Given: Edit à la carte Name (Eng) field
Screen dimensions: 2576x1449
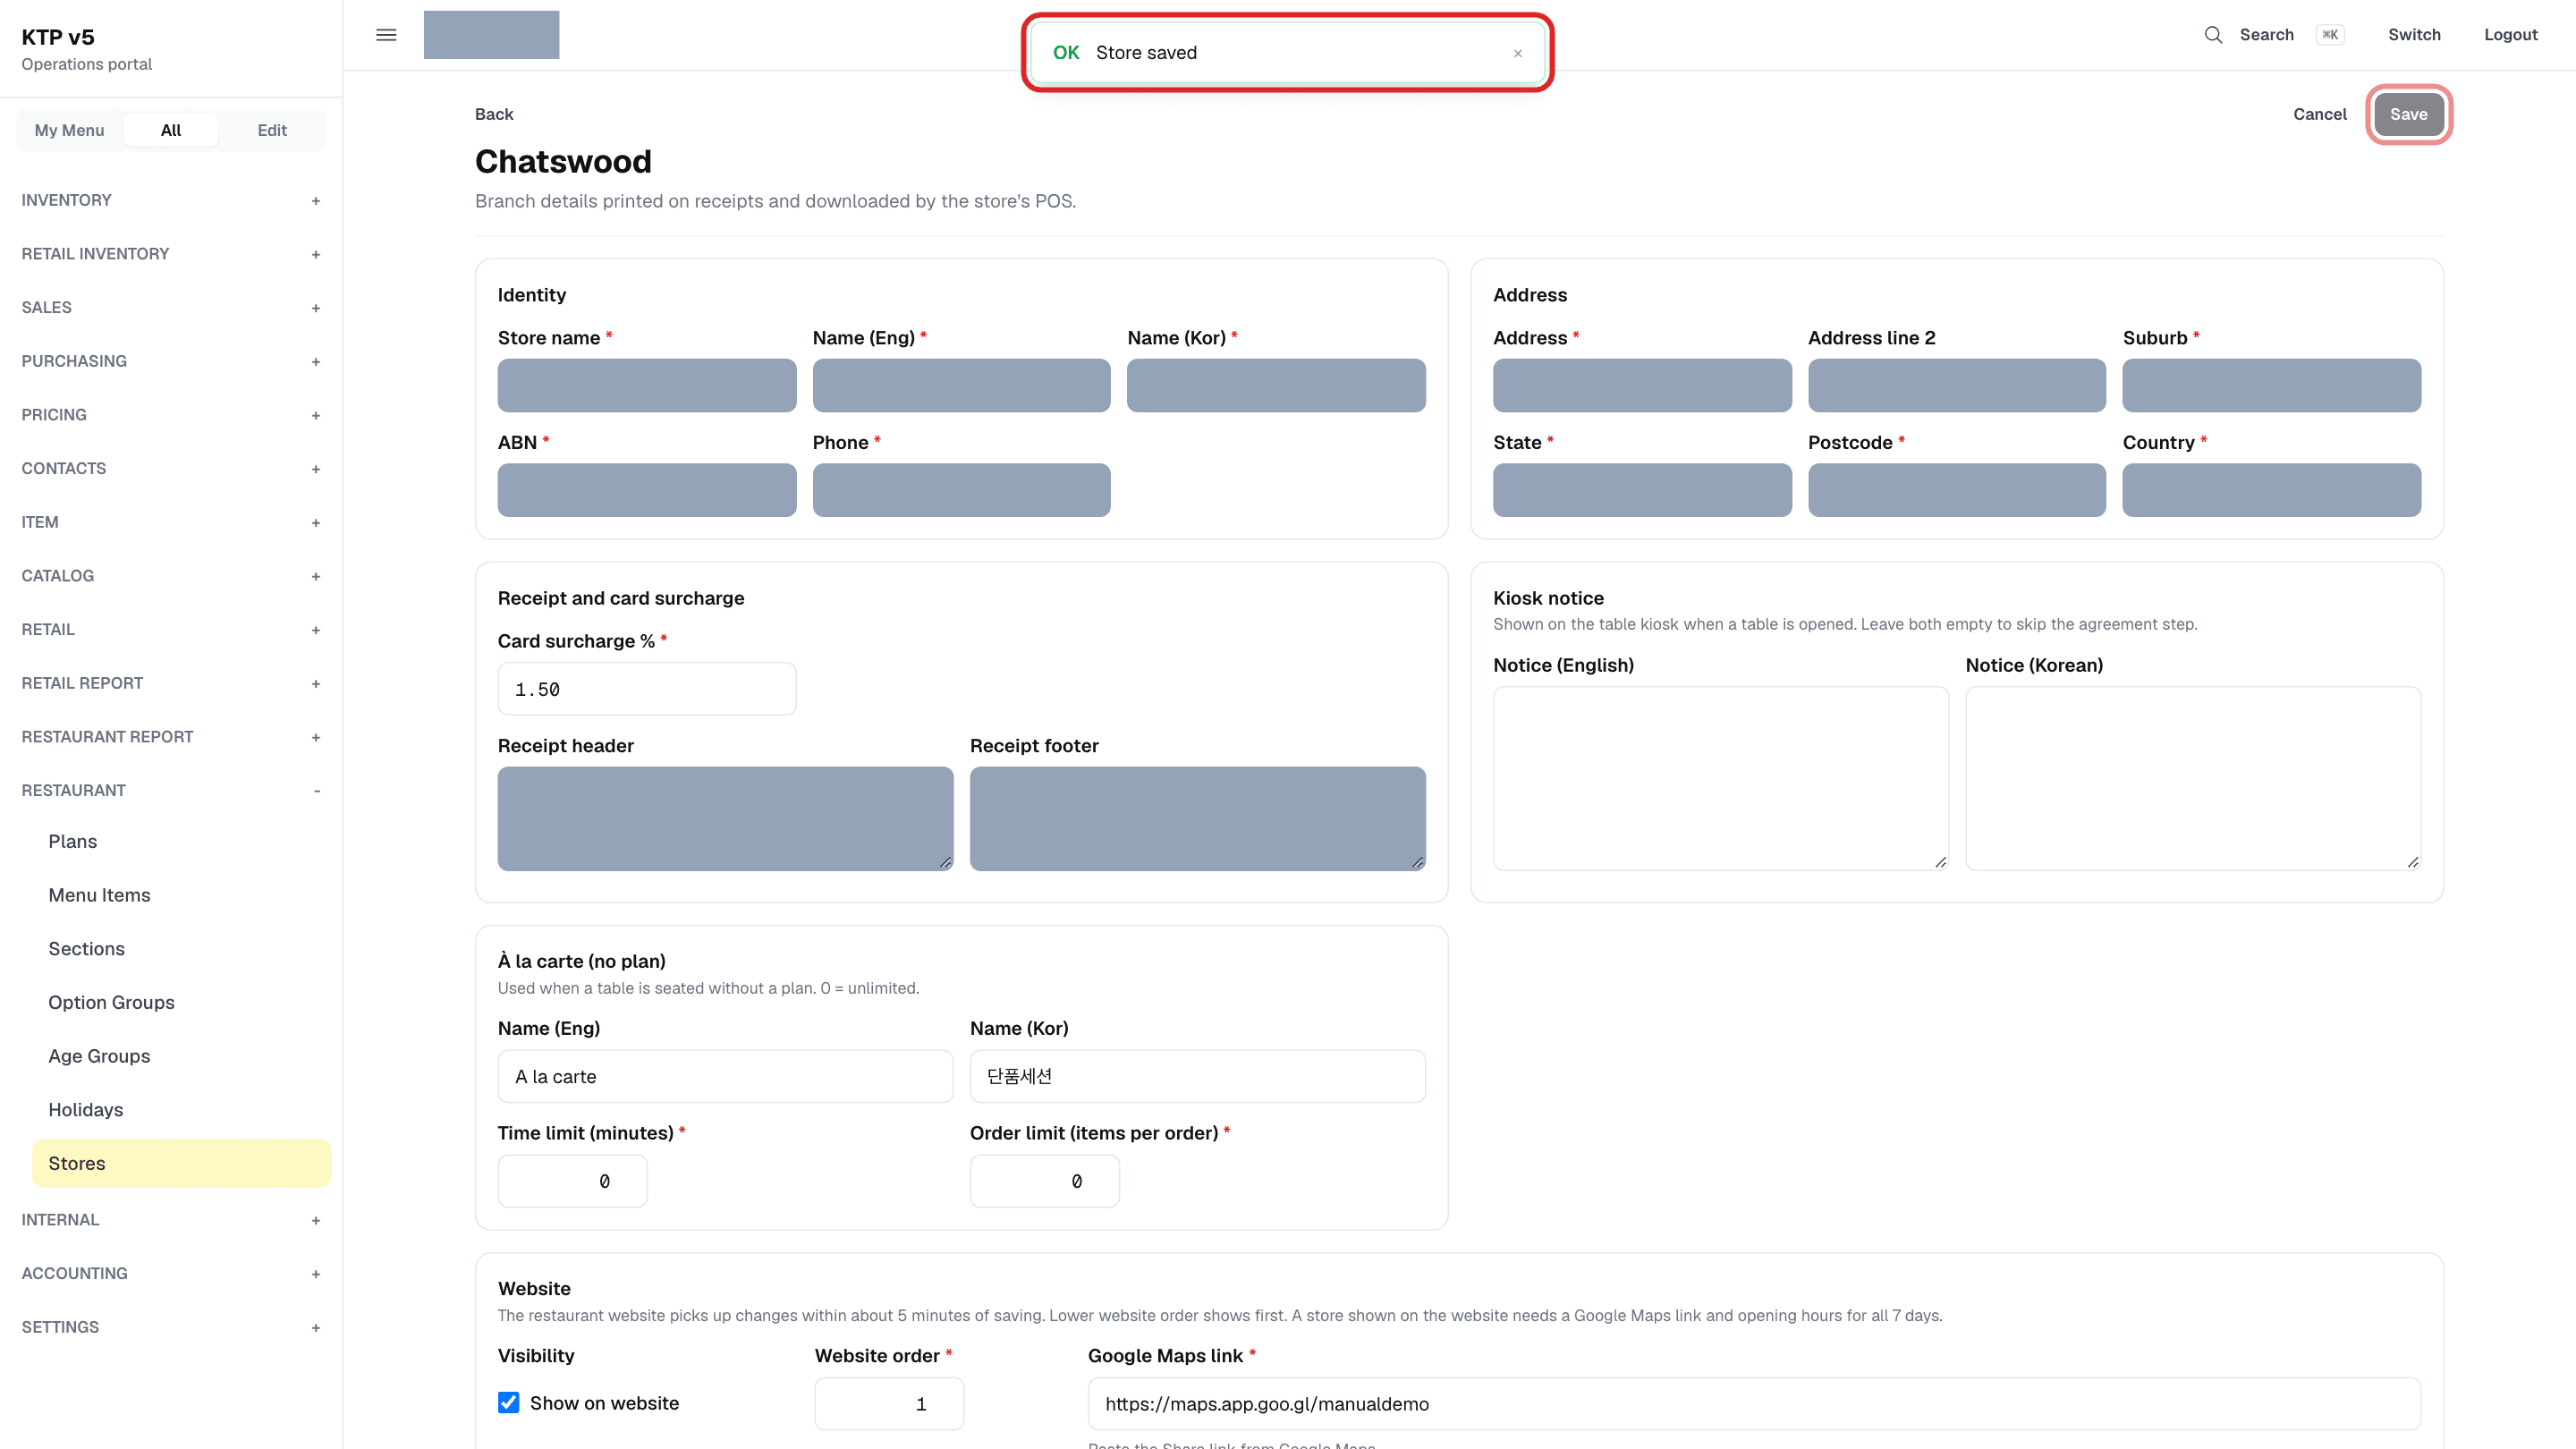Looking at the screenshot, I should tap(725, 1076).
